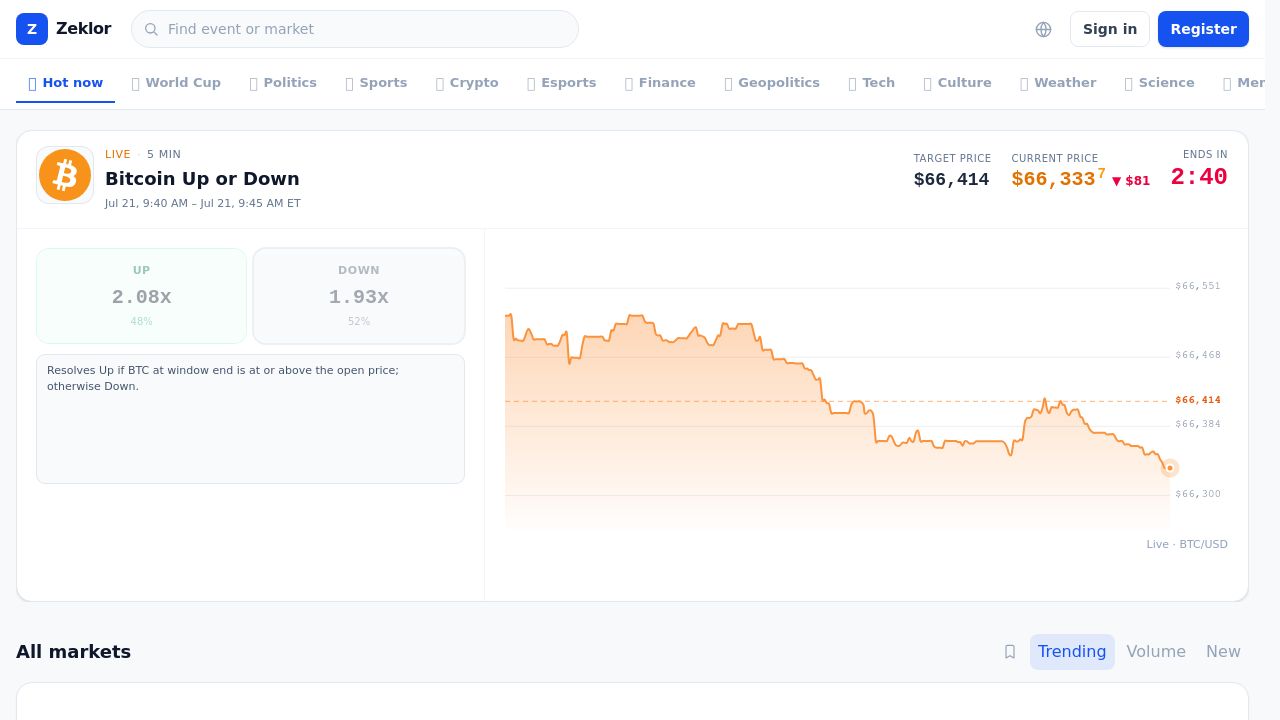
Task: Sort markets by New
Action: [1223, 652]
